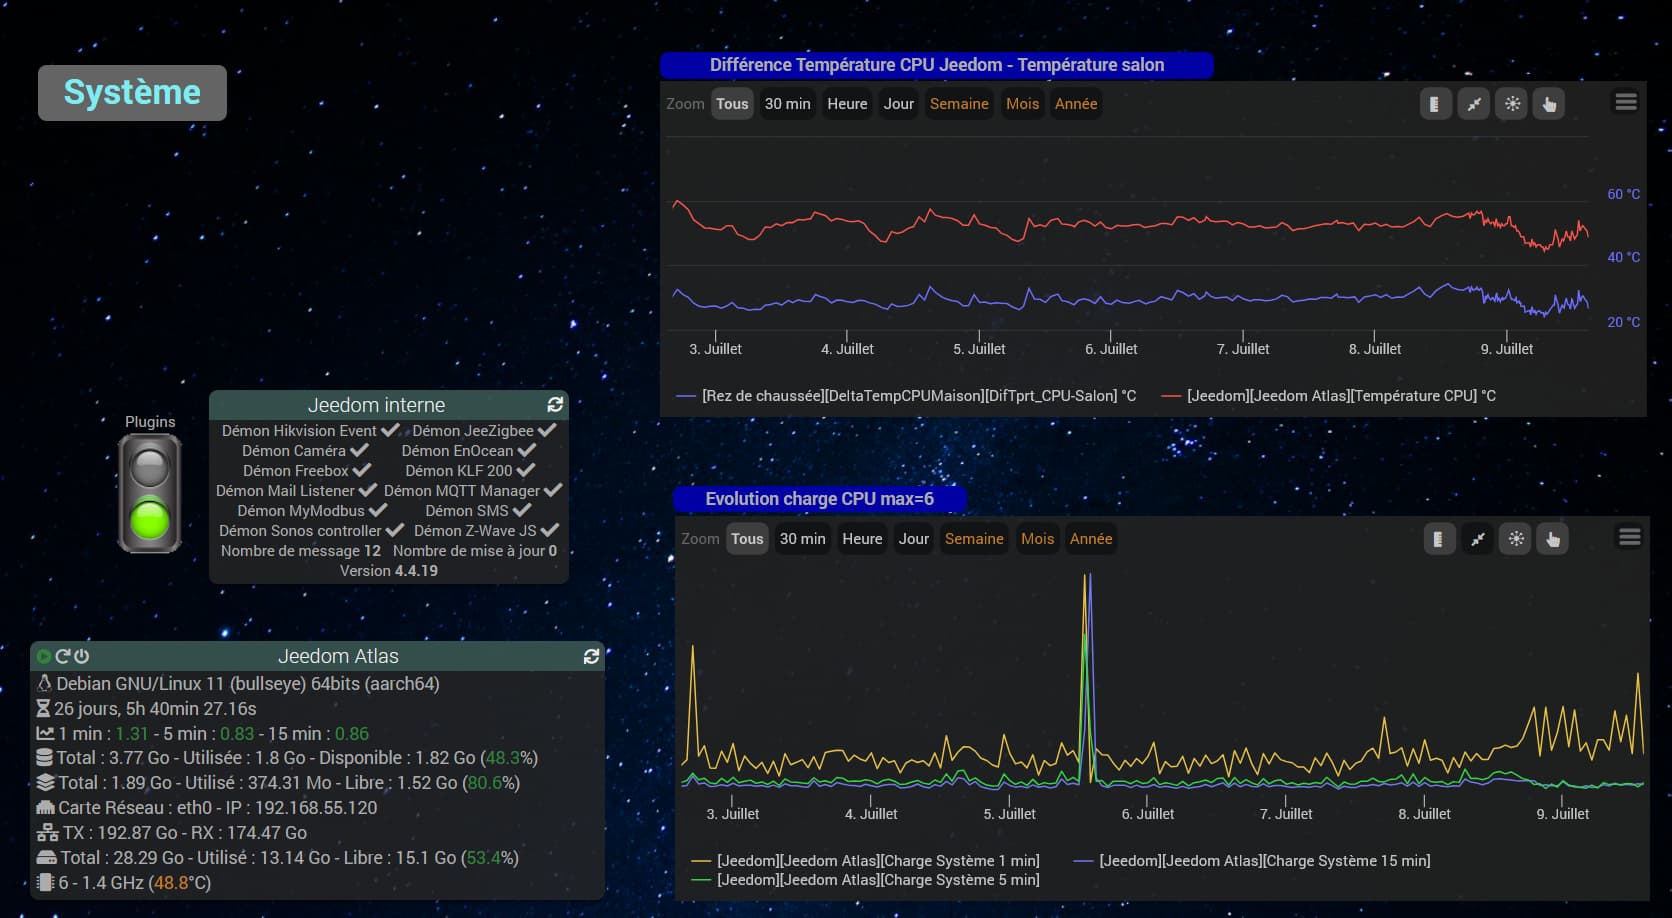Refresh the Jeedom interne widget
Screen dimensions: 1672x918
click(555, 405)
